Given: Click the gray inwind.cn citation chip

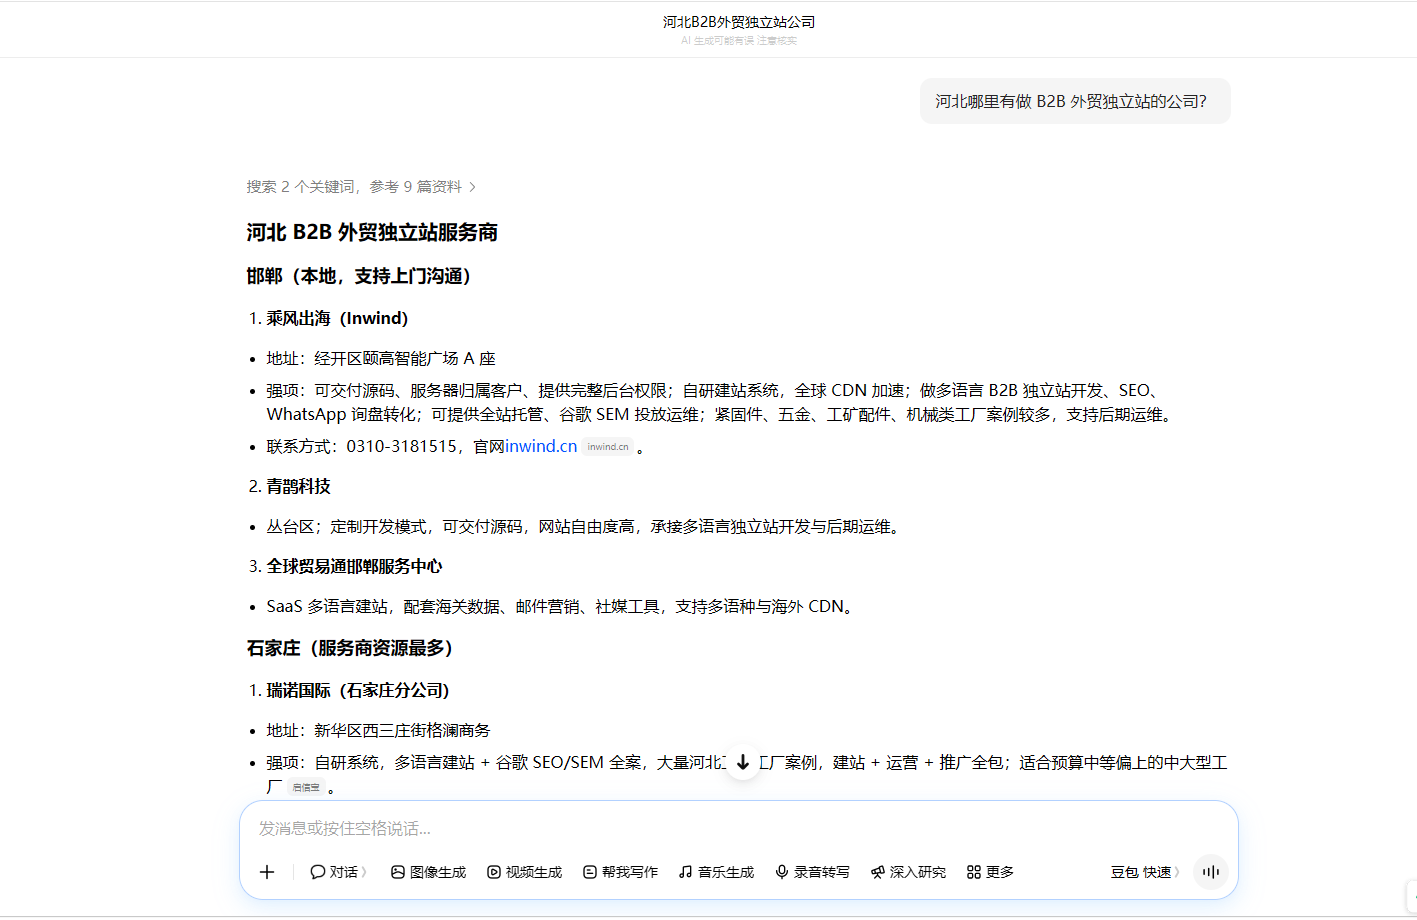Looking at the screenshot, I should [608, 447].
